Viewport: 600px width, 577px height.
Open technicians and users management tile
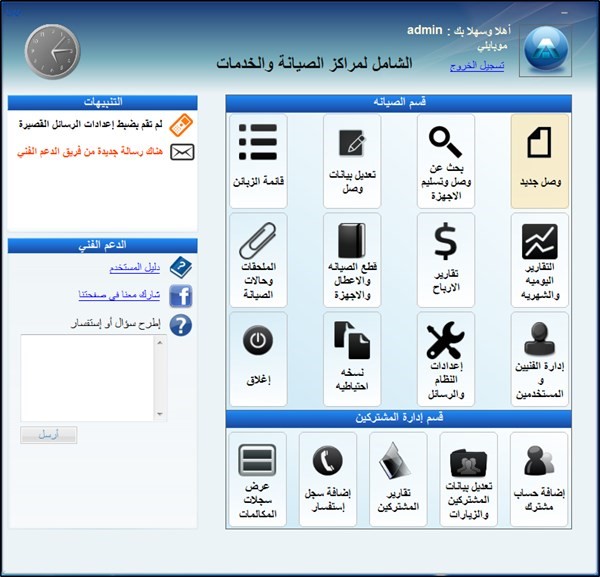(x=540, y=358)
